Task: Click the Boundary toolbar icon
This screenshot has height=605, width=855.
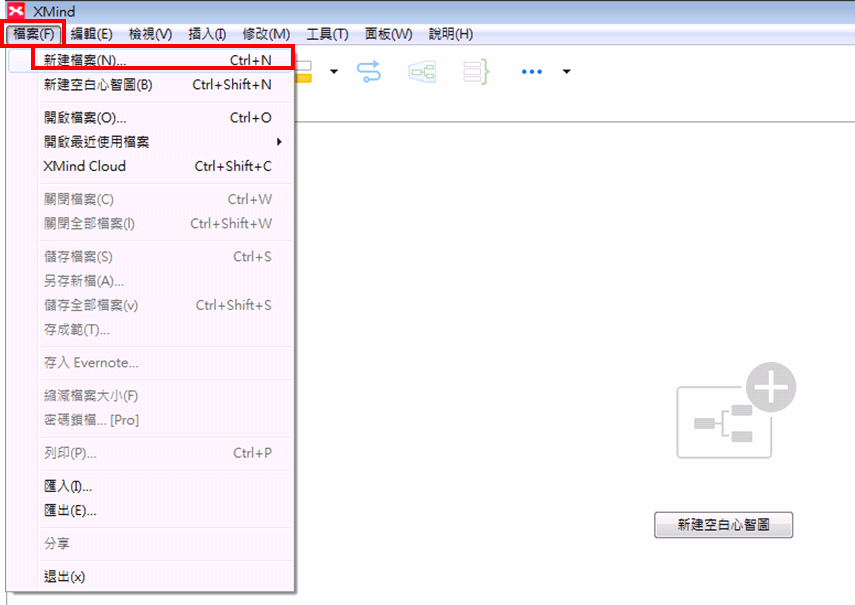Action: (x=422, y=72)
